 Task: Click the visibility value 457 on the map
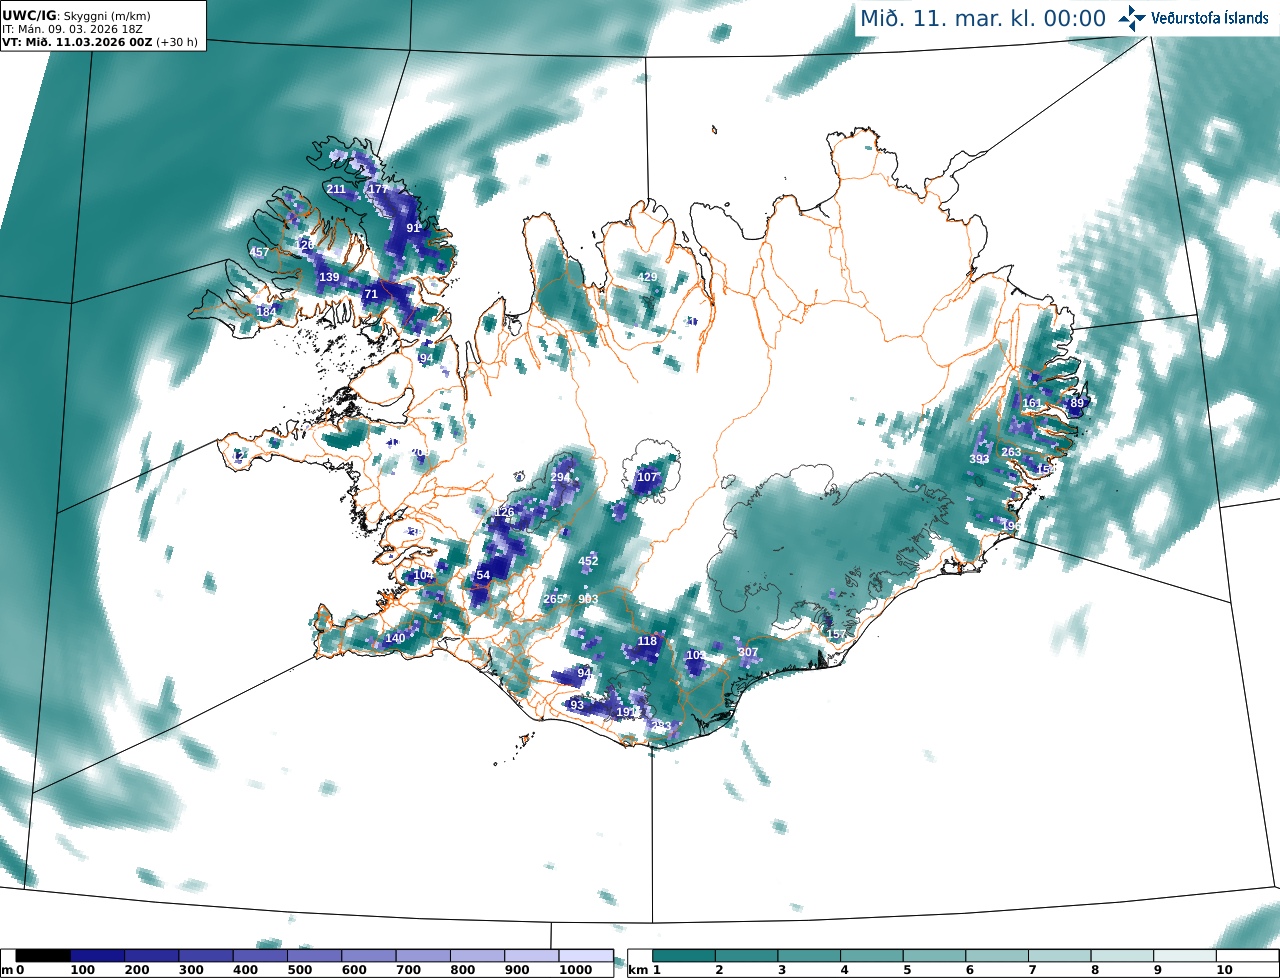[260, 252]
